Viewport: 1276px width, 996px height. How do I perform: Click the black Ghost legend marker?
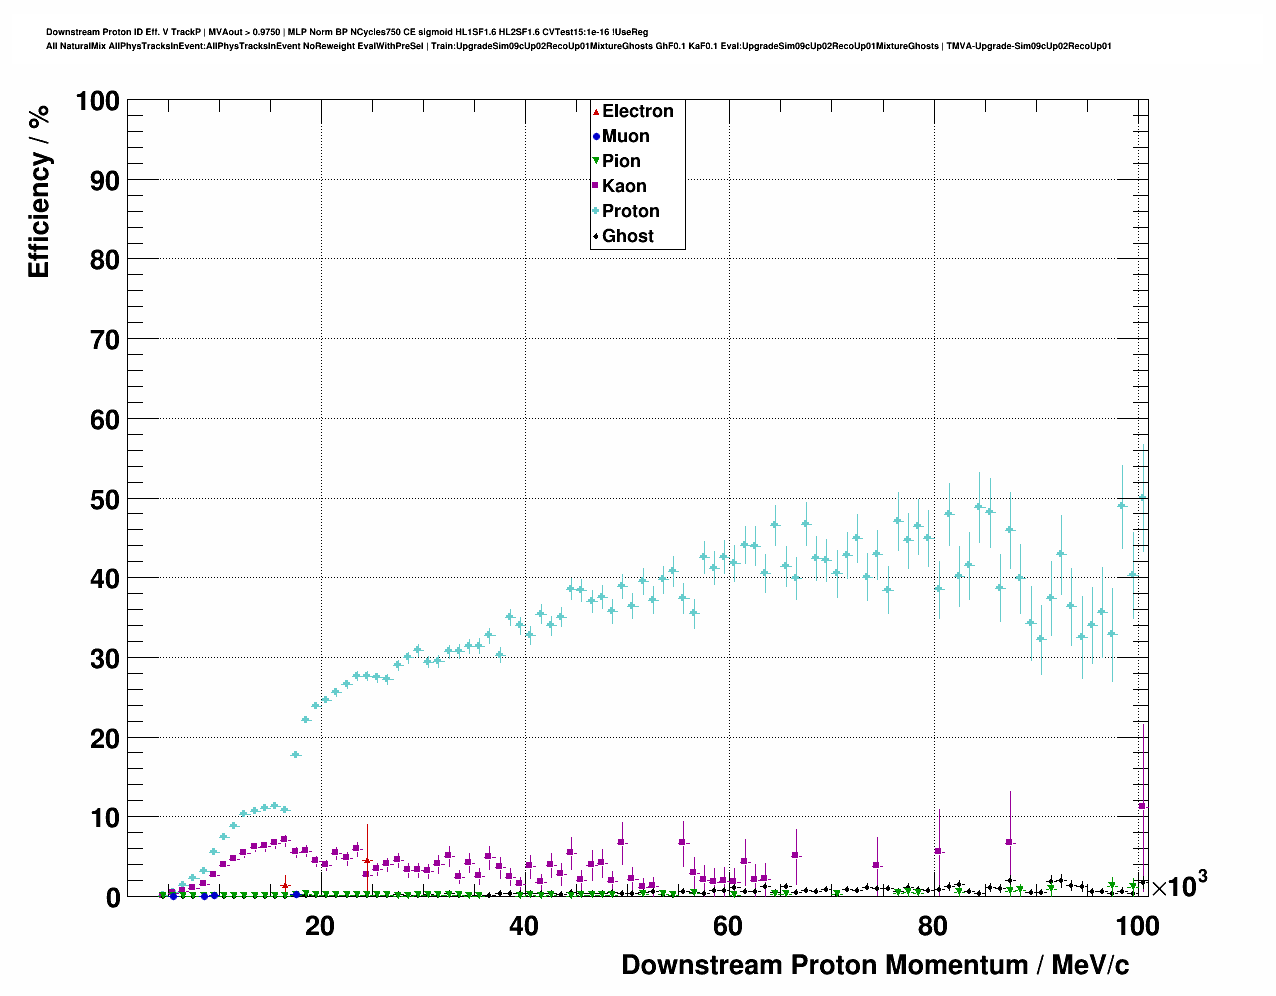pyautogui.click(x=596, y=236)
